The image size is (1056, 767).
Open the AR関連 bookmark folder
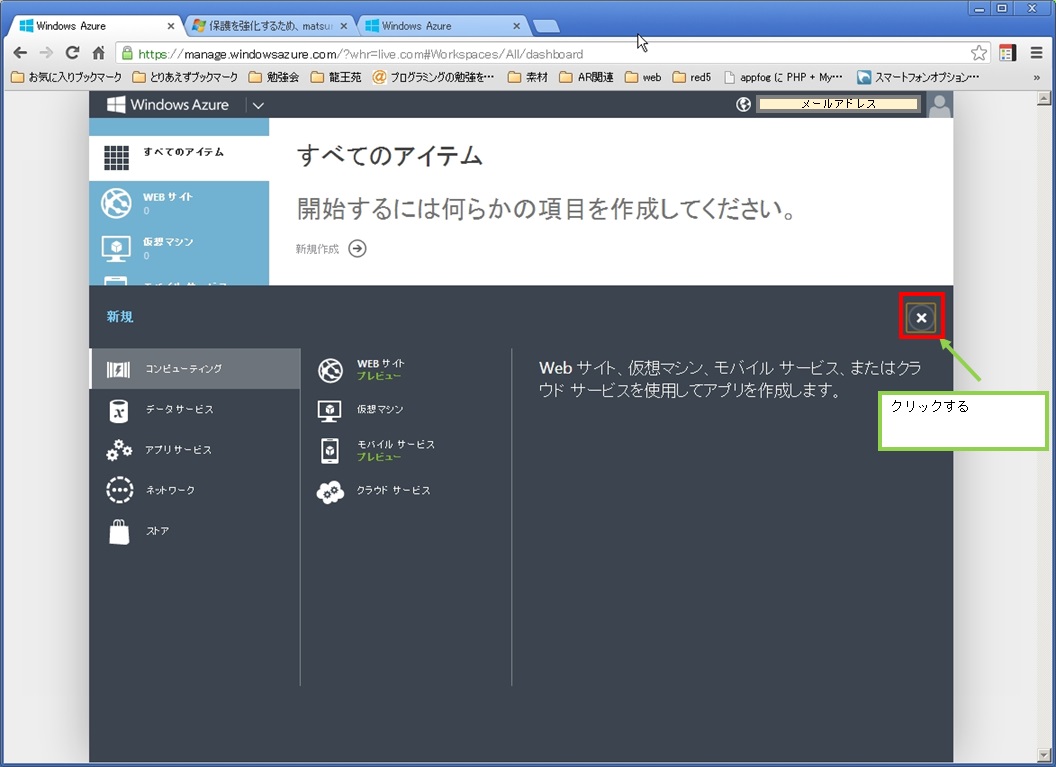587,77
